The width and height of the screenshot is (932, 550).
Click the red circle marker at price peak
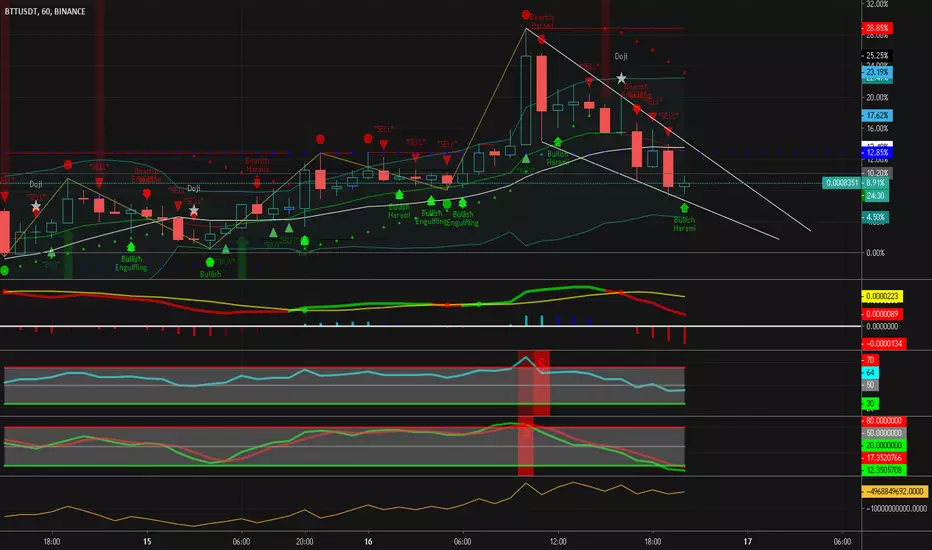point(525,15)
